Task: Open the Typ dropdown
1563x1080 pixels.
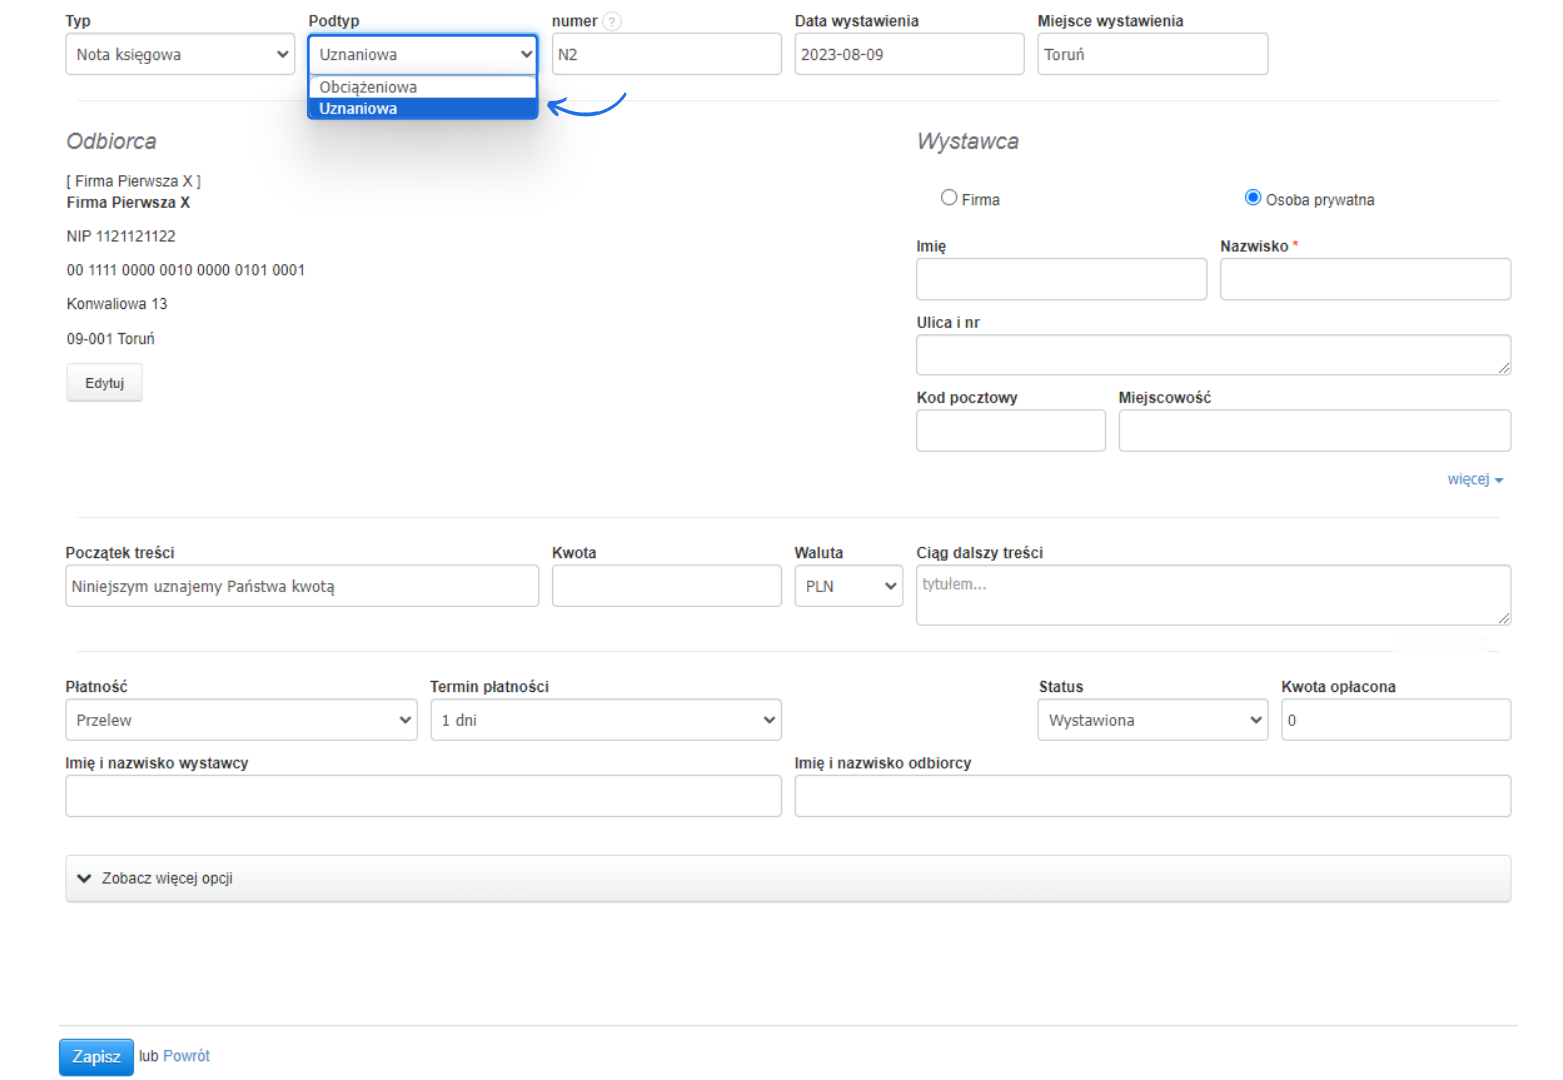Action: point(180,54)
